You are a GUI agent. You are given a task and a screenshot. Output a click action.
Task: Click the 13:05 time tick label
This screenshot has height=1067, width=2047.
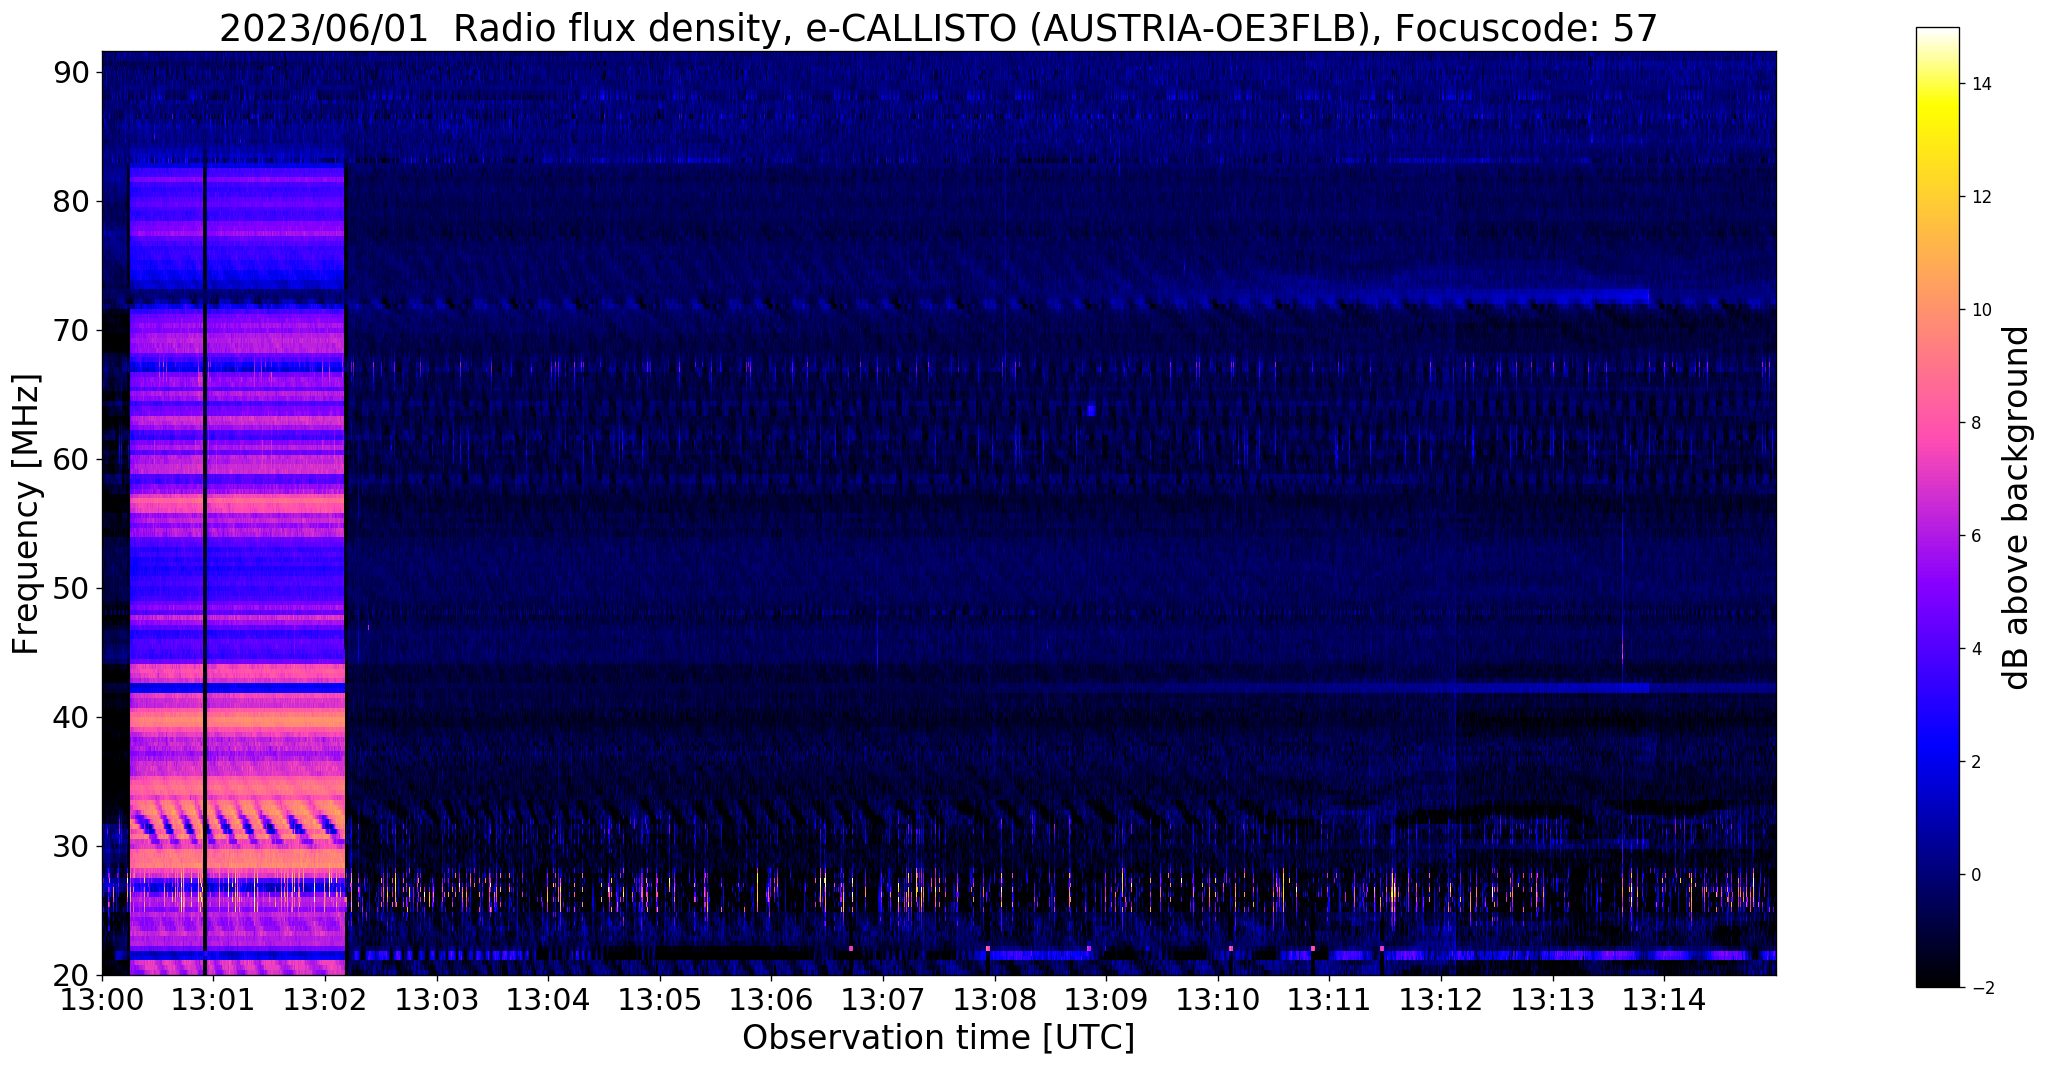tap(660, 1000)
